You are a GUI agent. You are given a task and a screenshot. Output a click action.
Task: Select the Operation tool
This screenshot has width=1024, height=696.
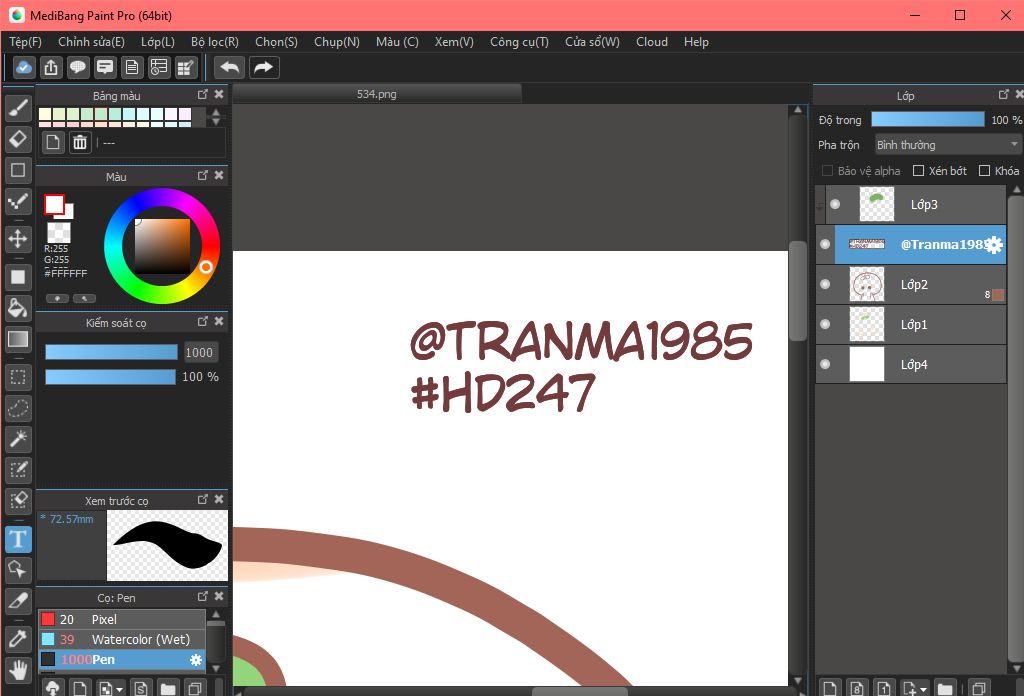click(18, 570)
